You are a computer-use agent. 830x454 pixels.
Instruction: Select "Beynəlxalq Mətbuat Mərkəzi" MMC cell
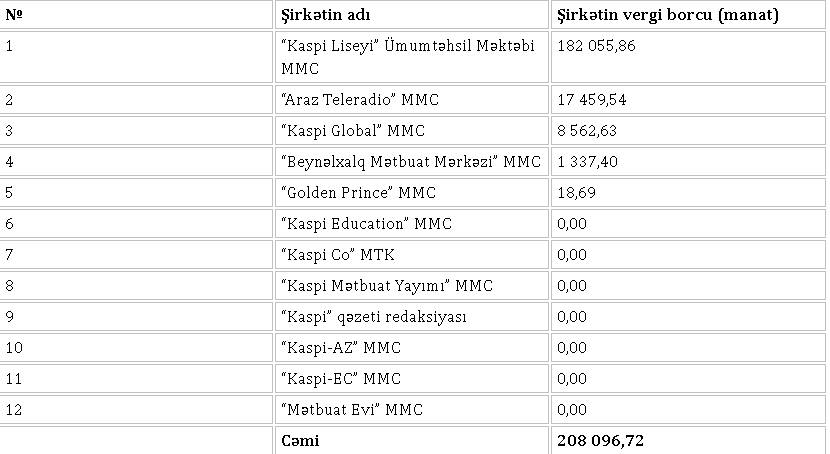[411, 162]
